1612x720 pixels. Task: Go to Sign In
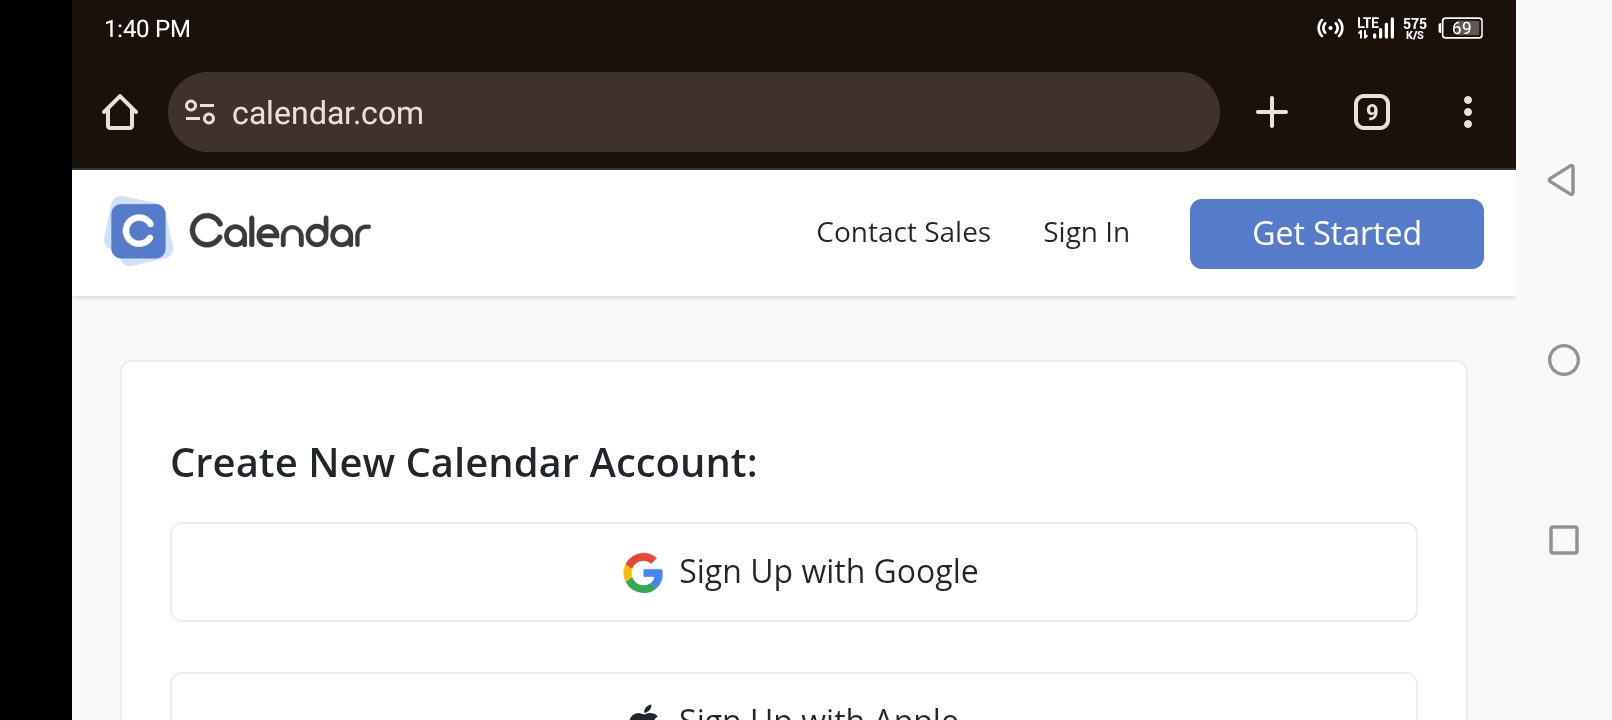tap(1086, 233)
